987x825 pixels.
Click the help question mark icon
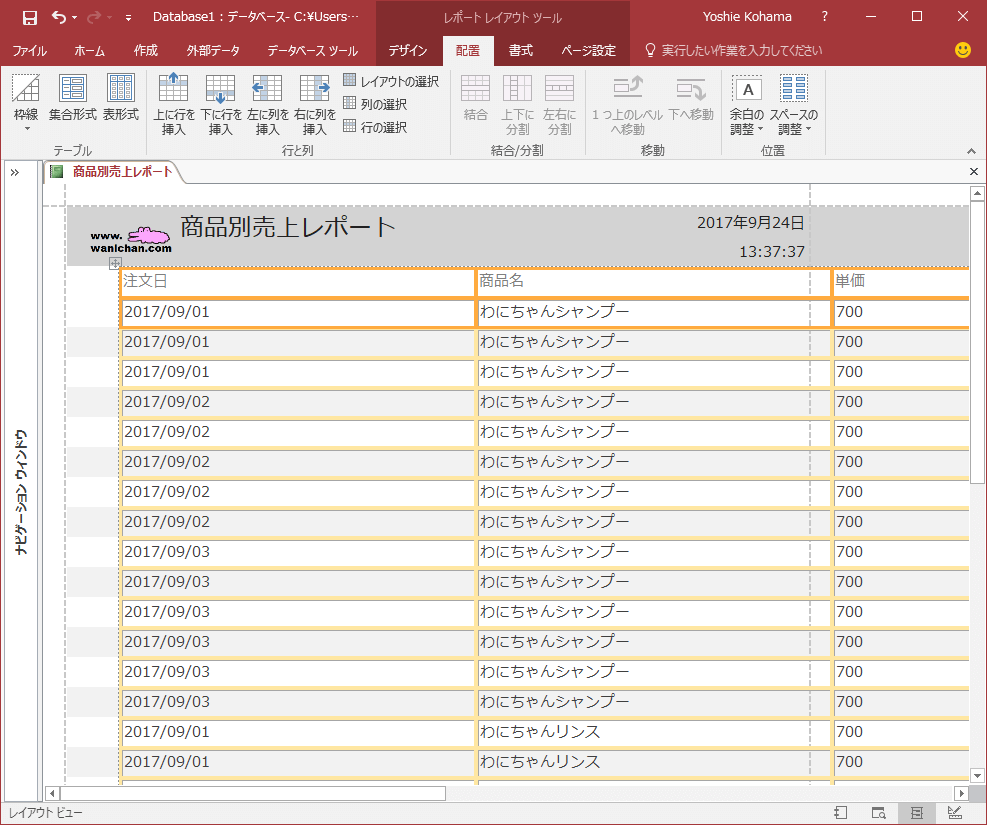825,17
